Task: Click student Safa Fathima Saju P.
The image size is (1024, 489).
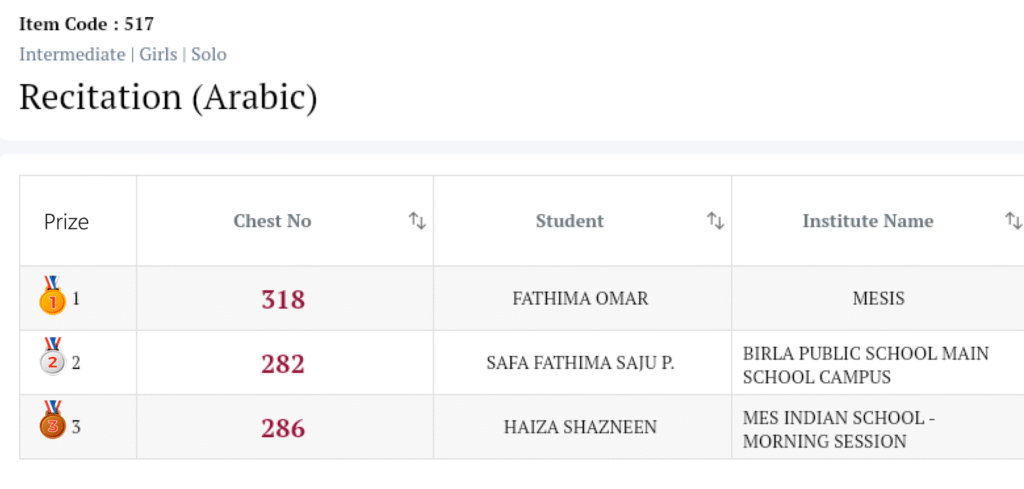Action: point(580,363)
